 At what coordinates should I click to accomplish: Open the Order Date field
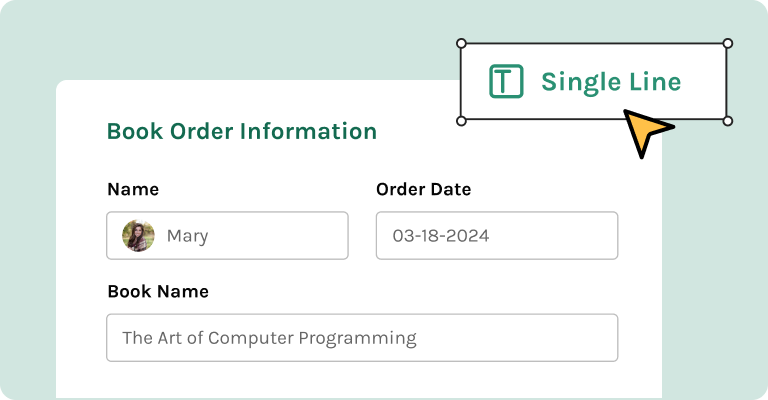(497, 235)
